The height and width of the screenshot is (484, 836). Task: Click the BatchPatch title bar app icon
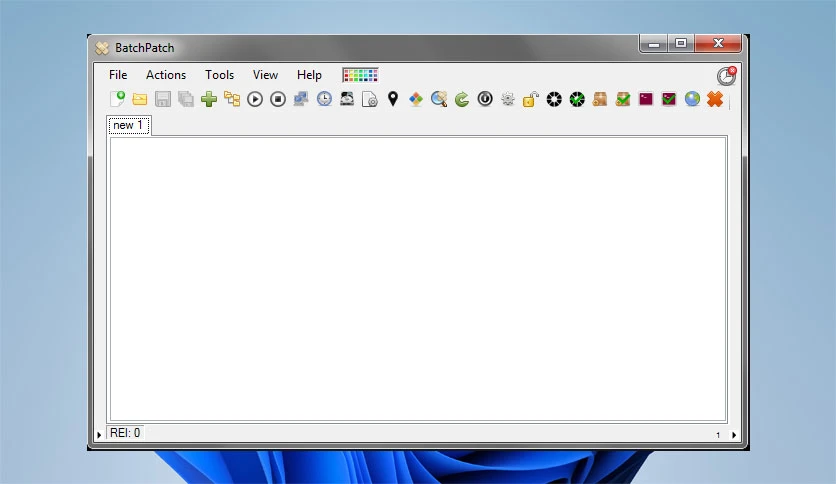coord(102,48)
